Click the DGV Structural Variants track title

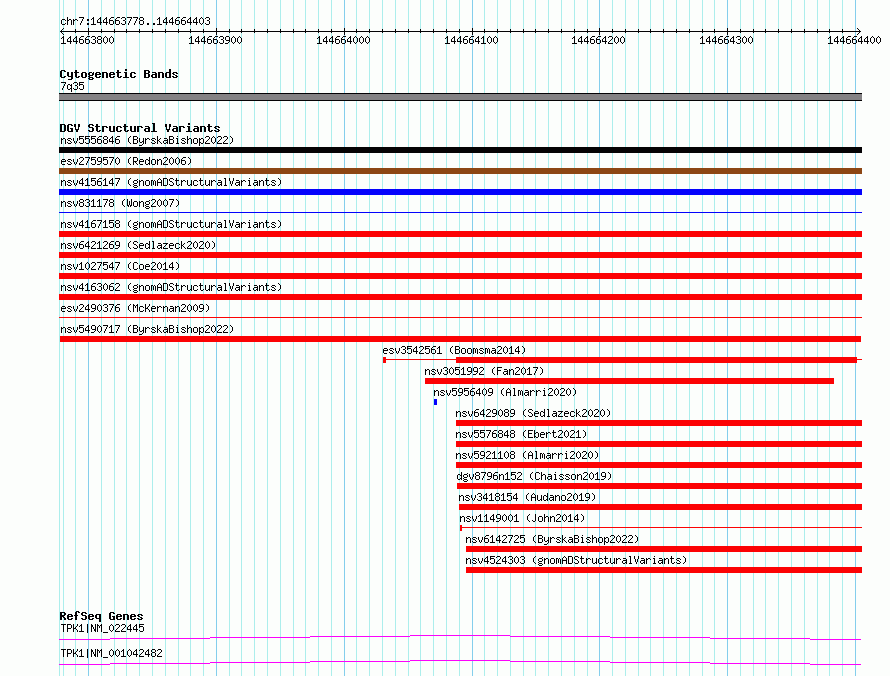tap(140, 128)
